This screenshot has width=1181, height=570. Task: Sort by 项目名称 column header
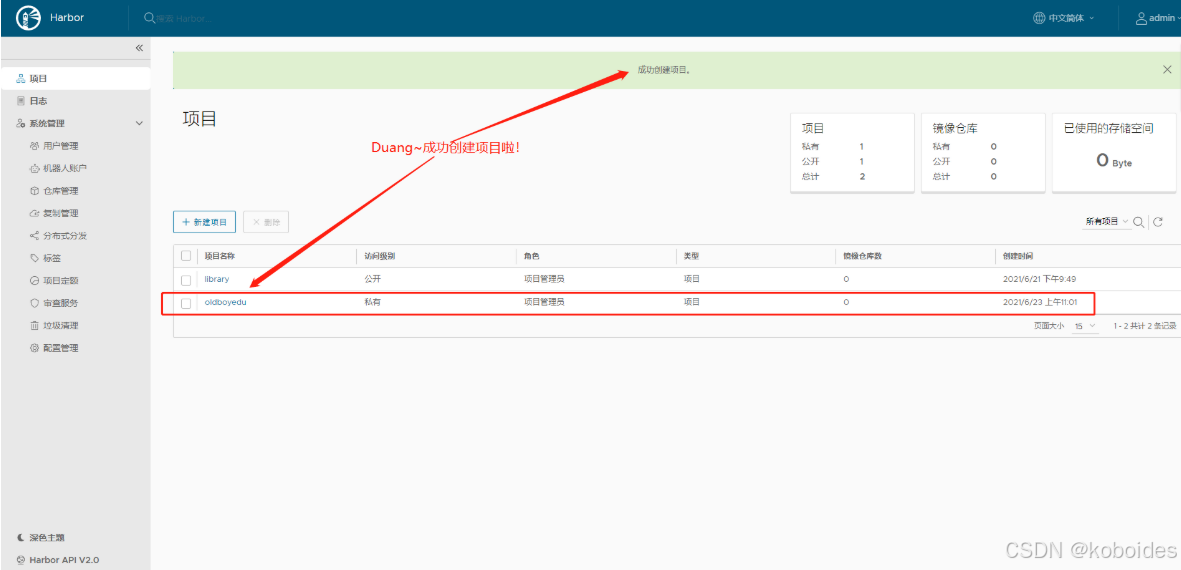(221, 256)
